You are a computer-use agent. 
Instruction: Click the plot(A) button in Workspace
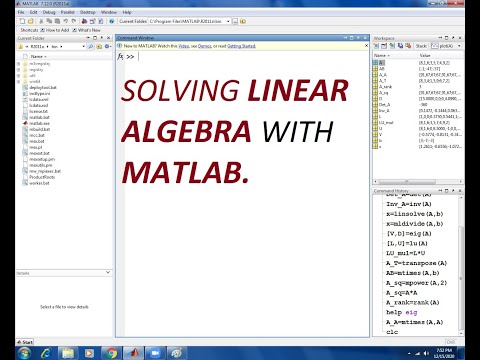pos(443,46)
